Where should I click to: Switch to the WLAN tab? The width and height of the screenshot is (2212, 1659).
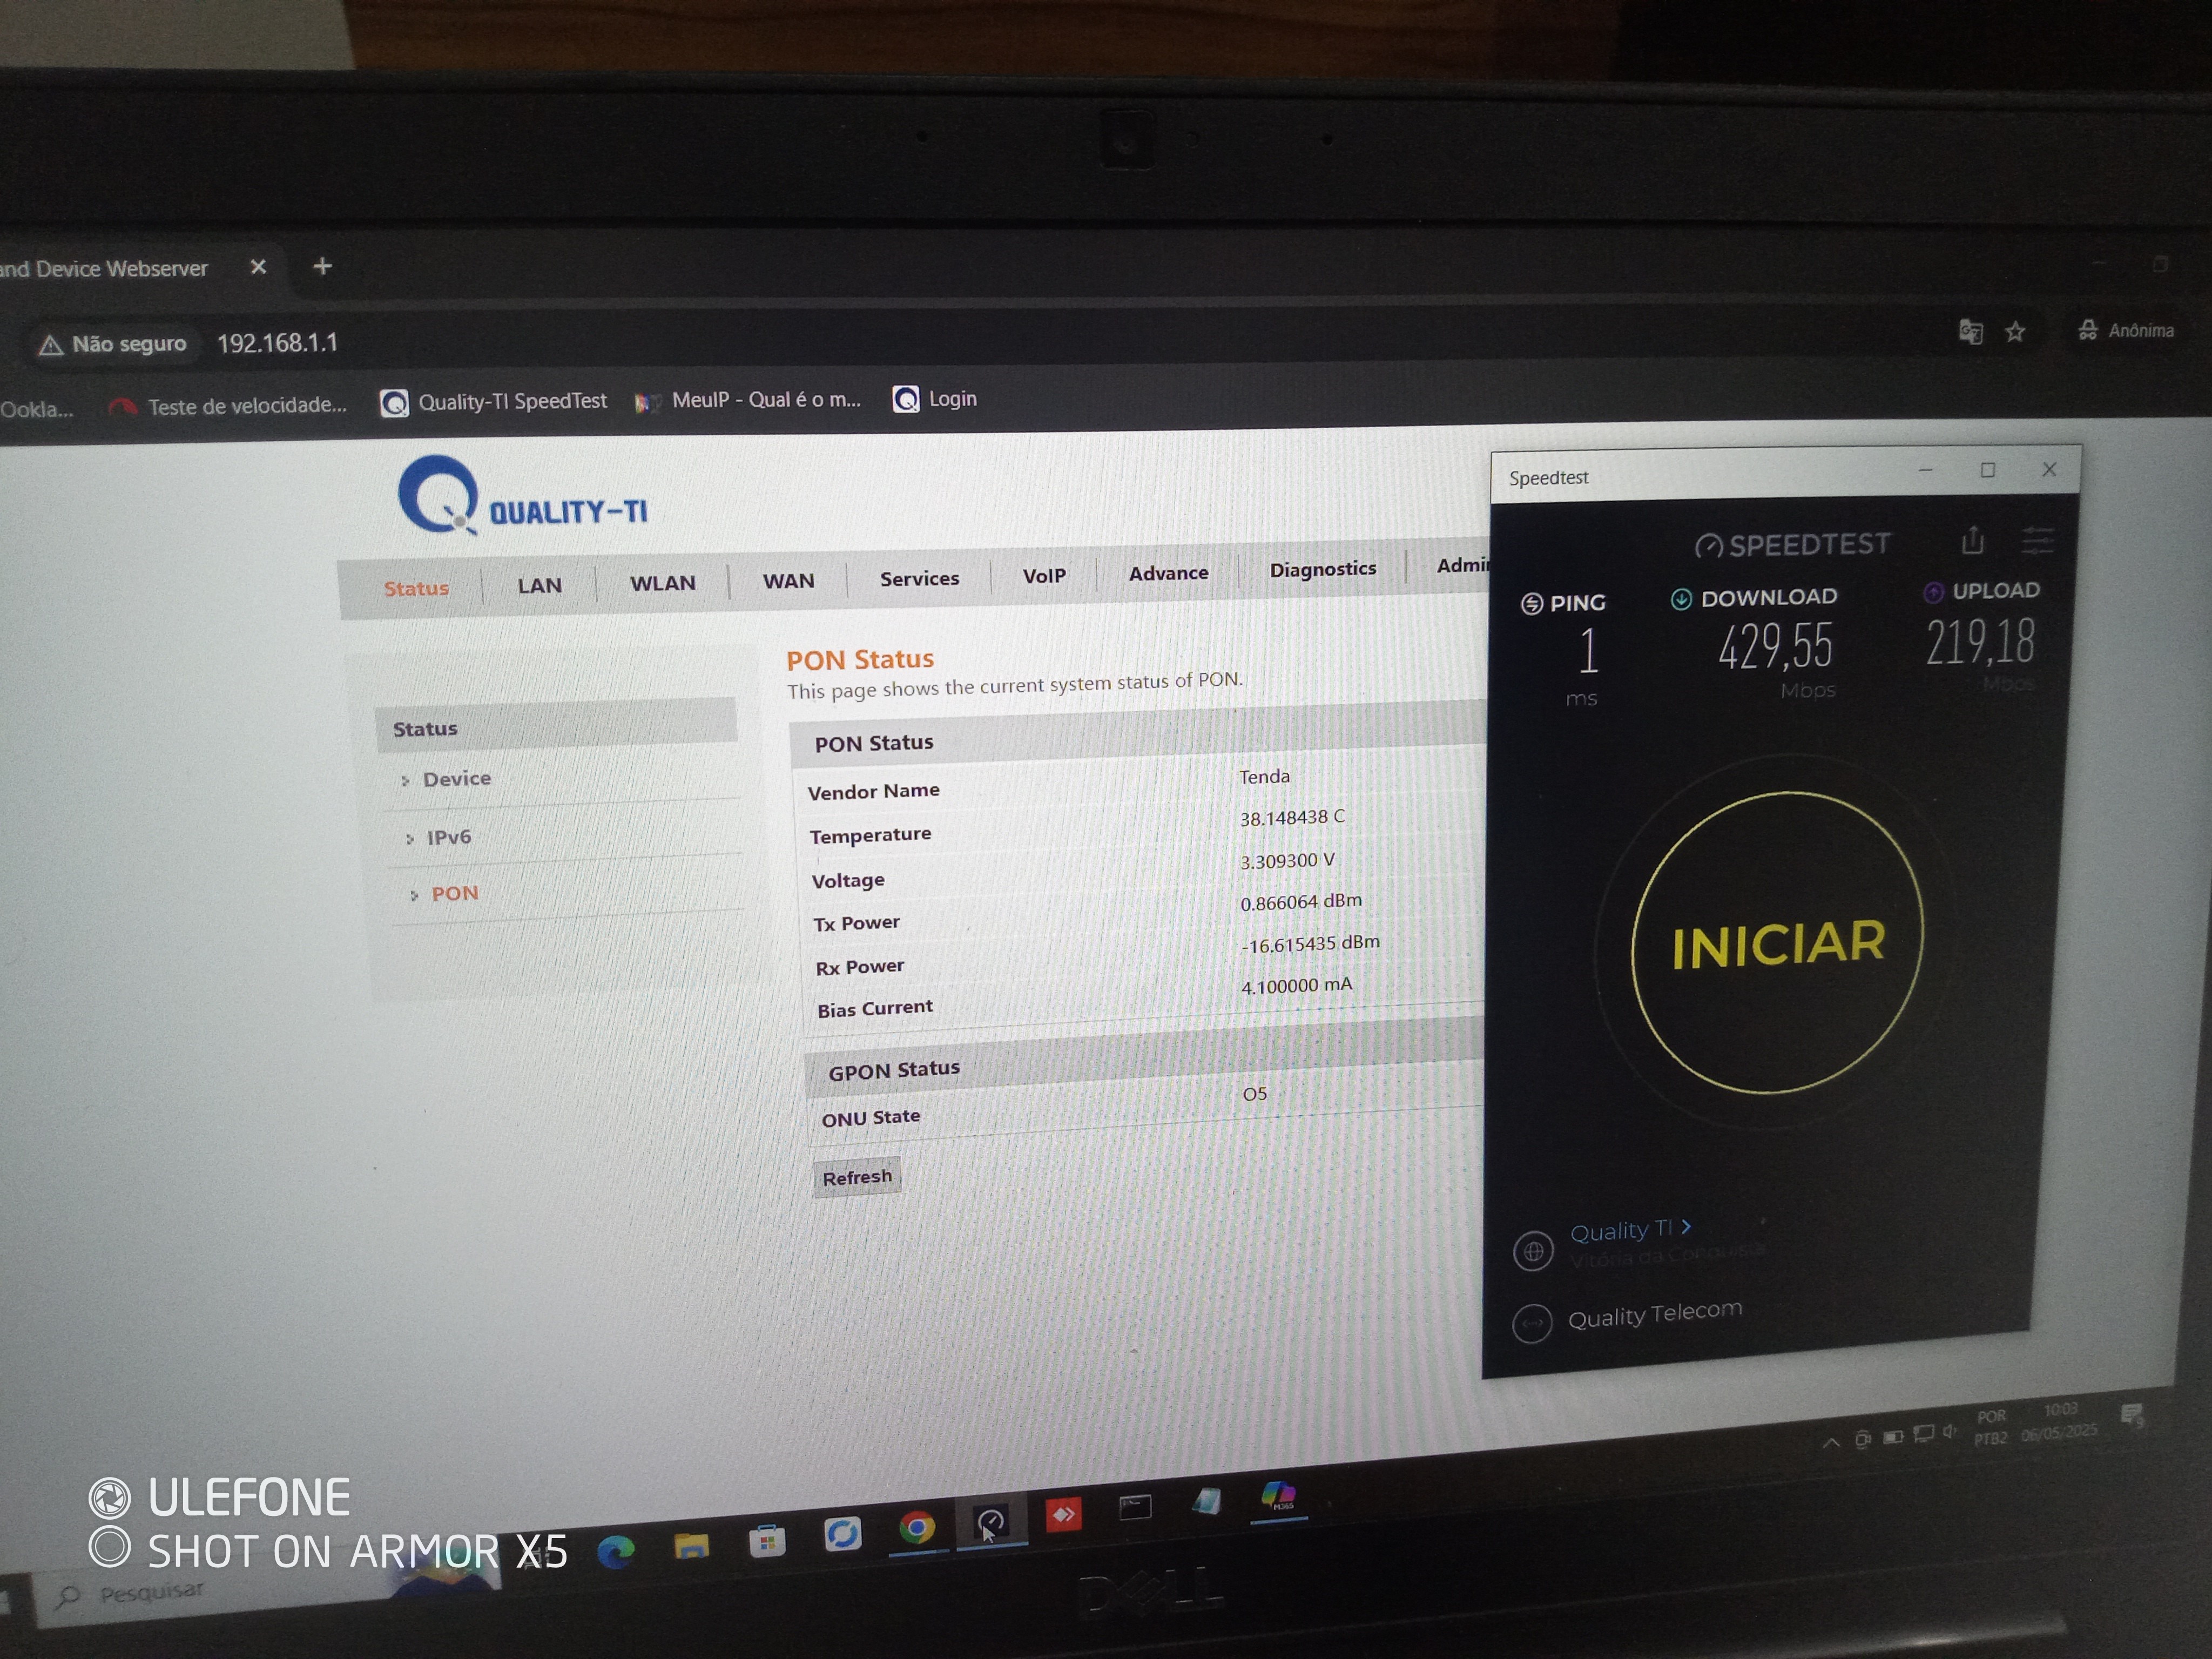point(662,583)
